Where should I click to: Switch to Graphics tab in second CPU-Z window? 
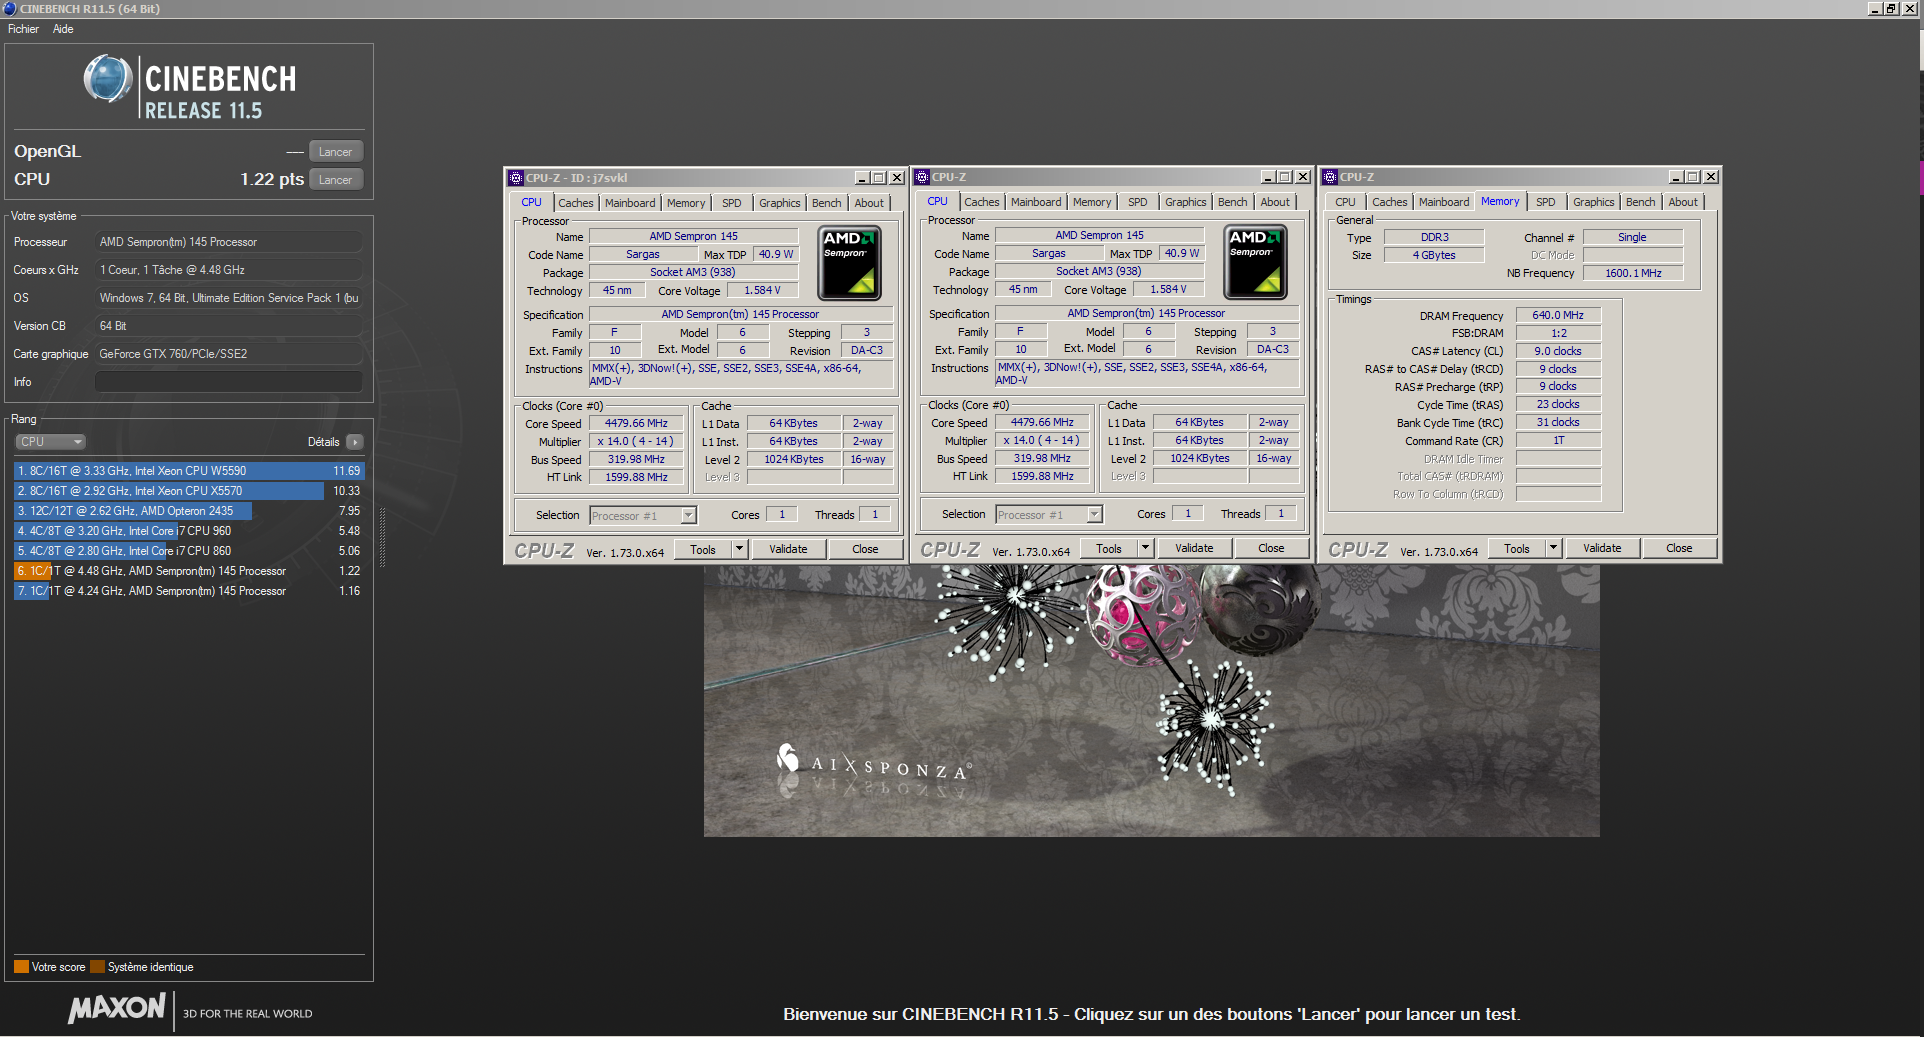click(1185, 202)
